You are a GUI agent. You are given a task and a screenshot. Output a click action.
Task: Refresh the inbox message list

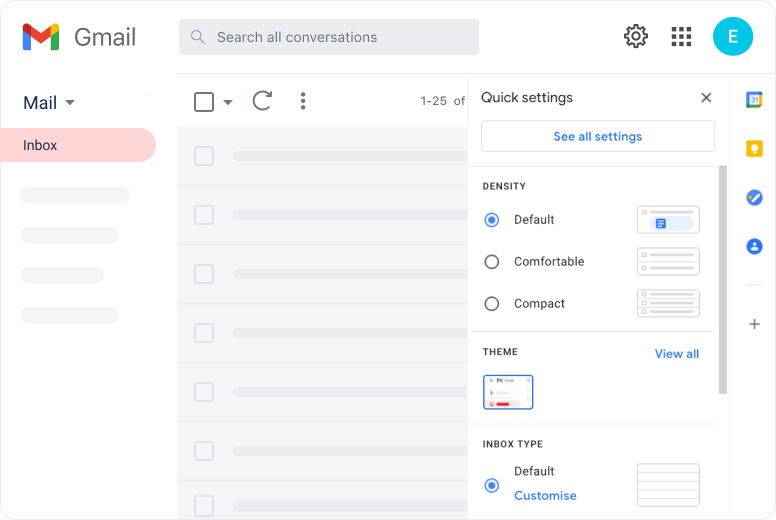tap(262, 101)
